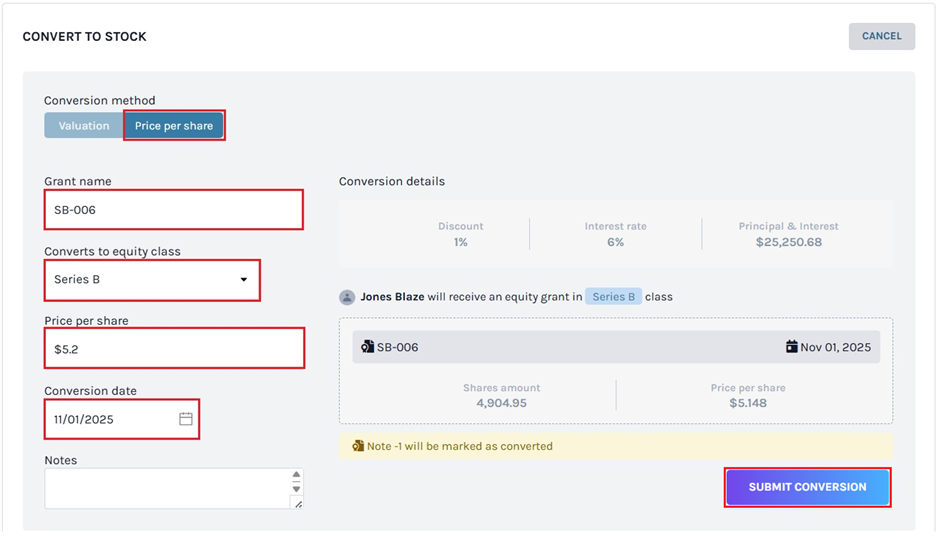The width and height of the screenshot is (939, 540).
Task: Select Price per share conversion method
Action: 174,126
